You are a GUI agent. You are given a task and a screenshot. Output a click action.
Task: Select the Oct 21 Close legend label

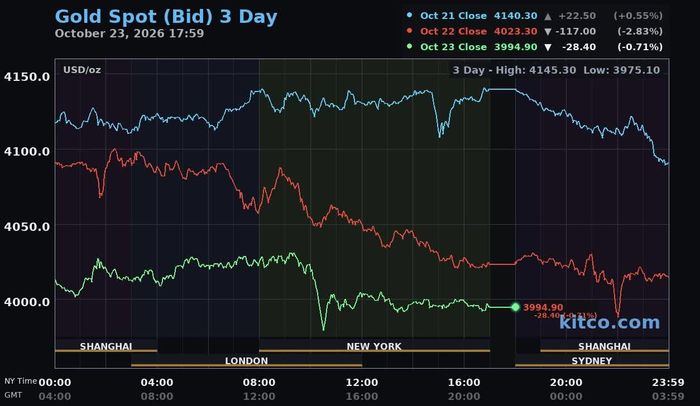(x=453, y=16)
